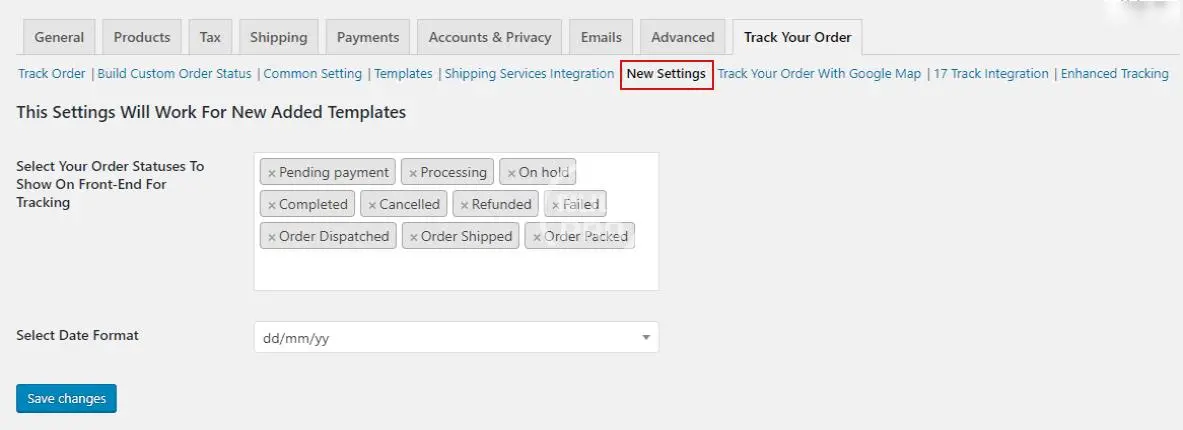Remove the Order Dispatched status tag

point(271,237)
